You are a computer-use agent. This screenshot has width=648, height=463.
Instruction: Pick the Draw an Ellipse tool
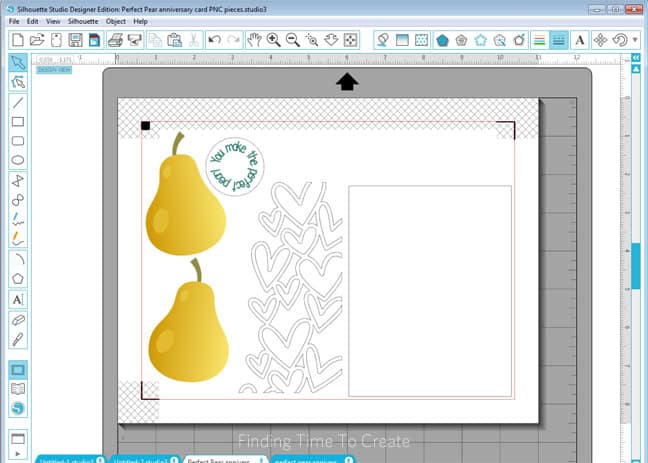click(18, 160)
